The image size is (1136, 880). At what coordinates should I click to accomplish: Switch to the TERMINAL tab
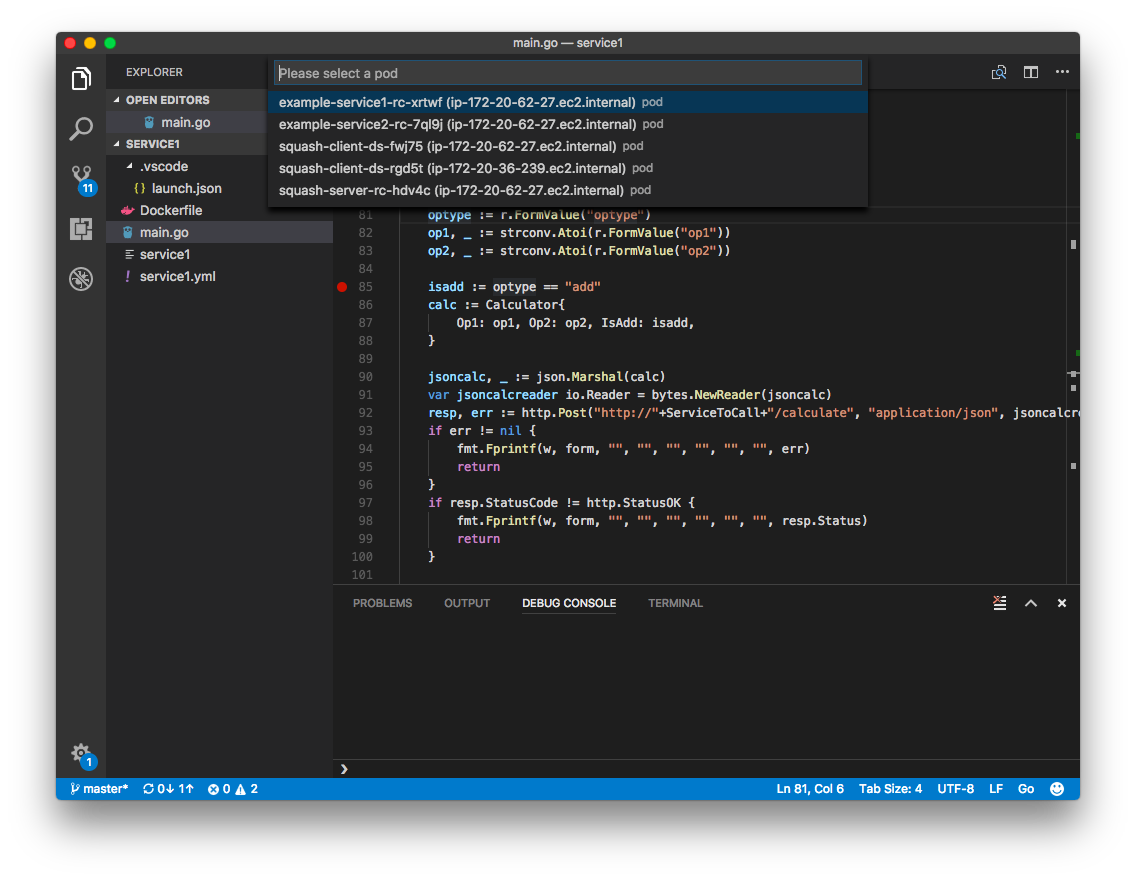[x=675, y=603]
